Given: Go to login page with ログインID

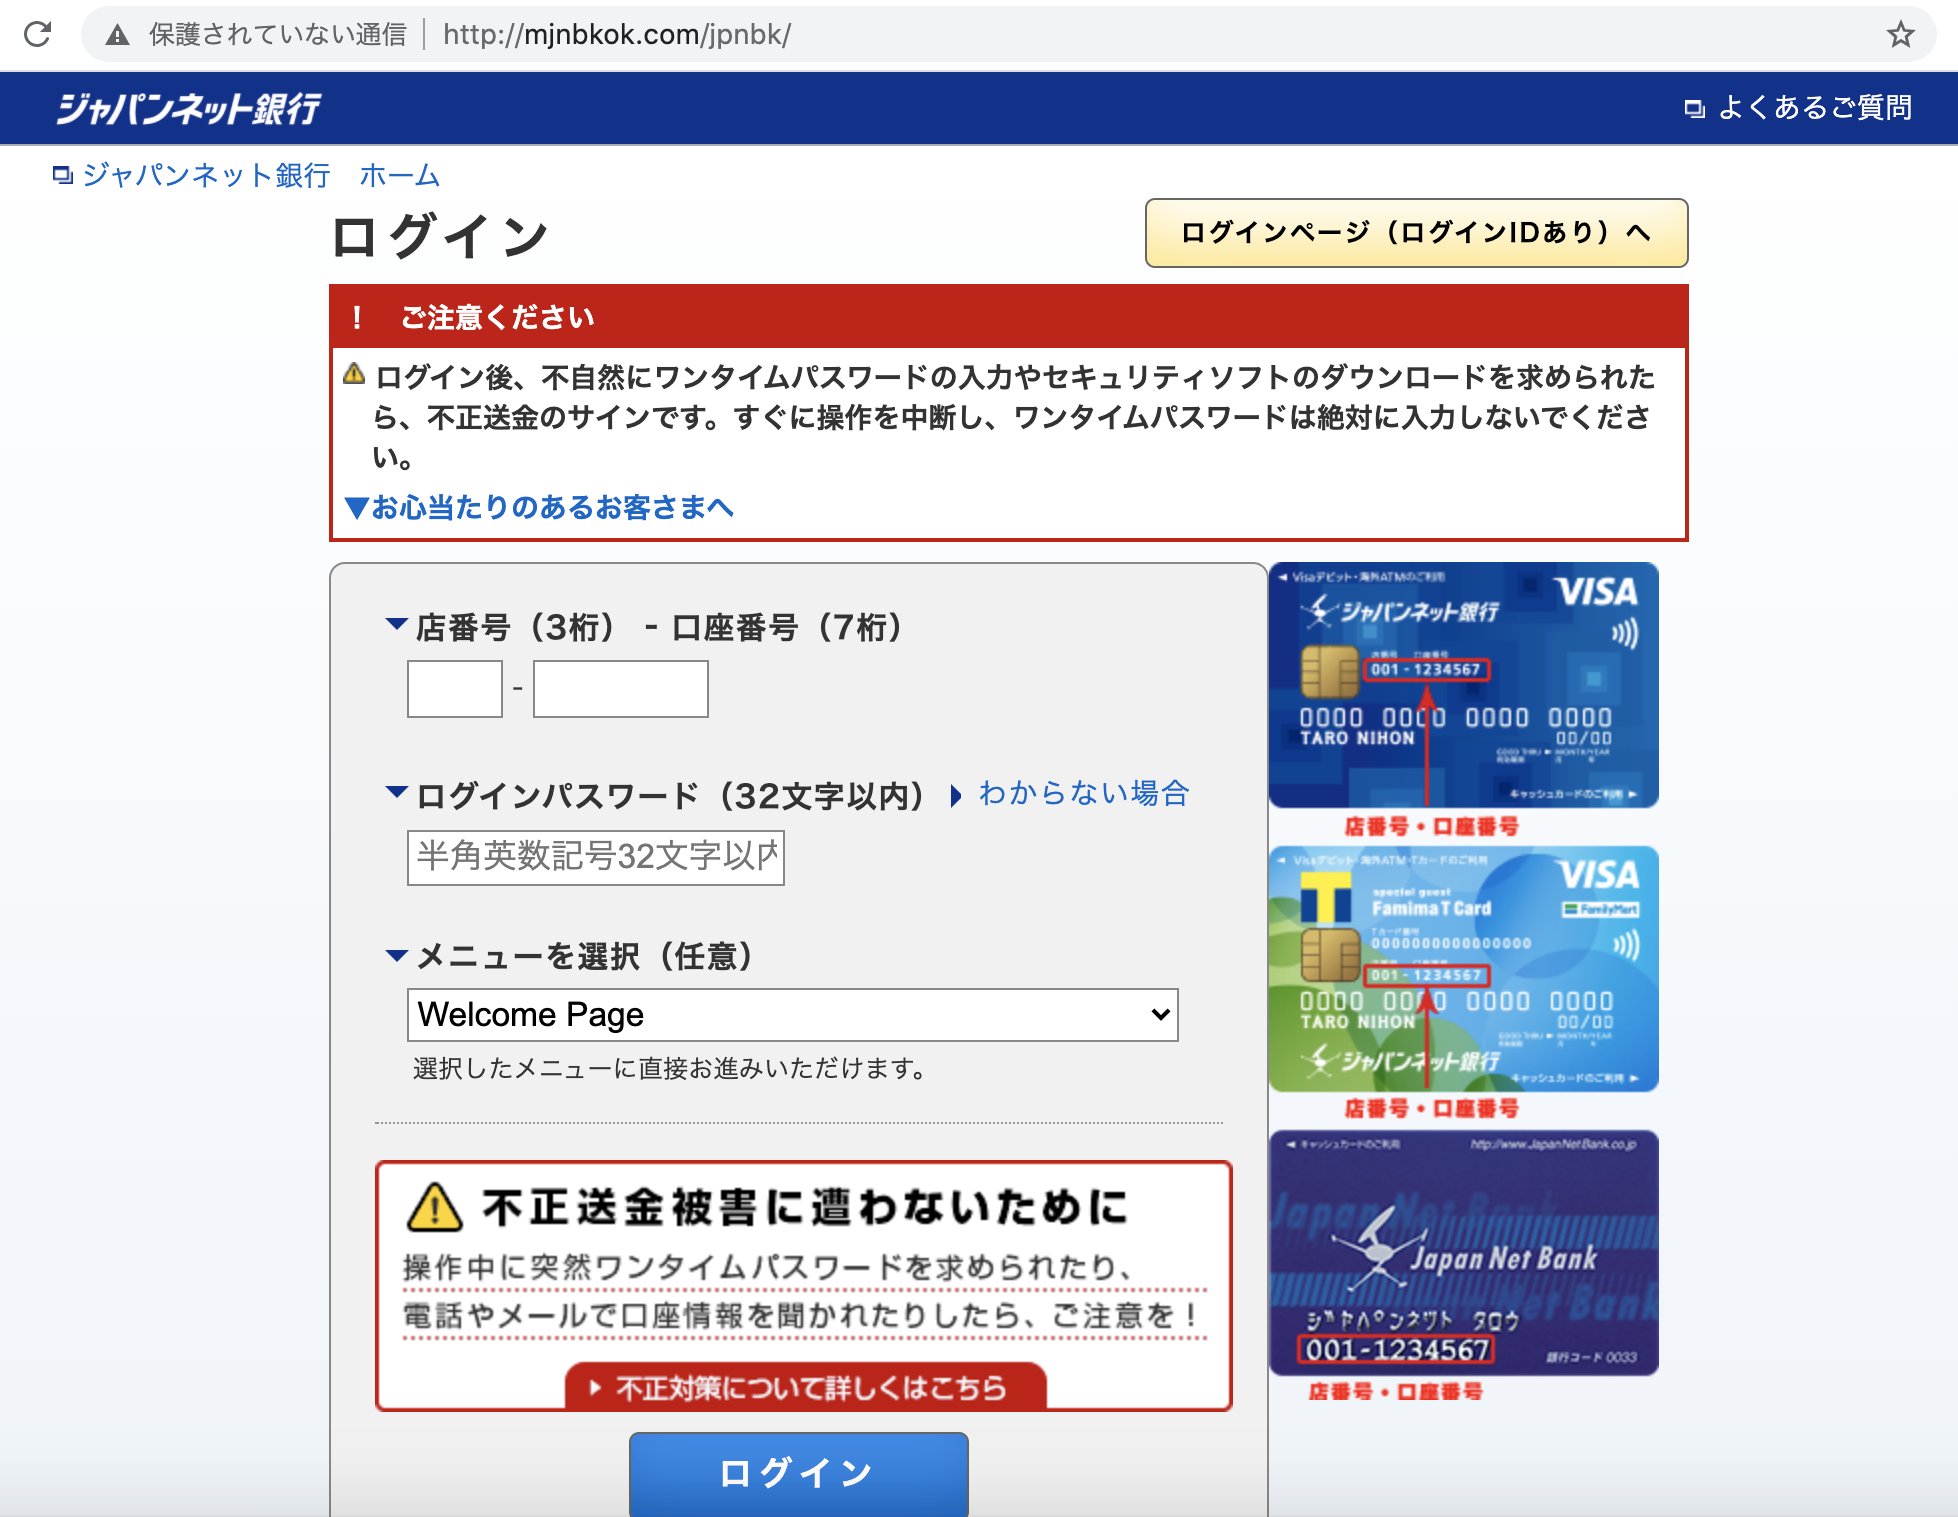Looking at the screenshot, I should point(1416,233).
